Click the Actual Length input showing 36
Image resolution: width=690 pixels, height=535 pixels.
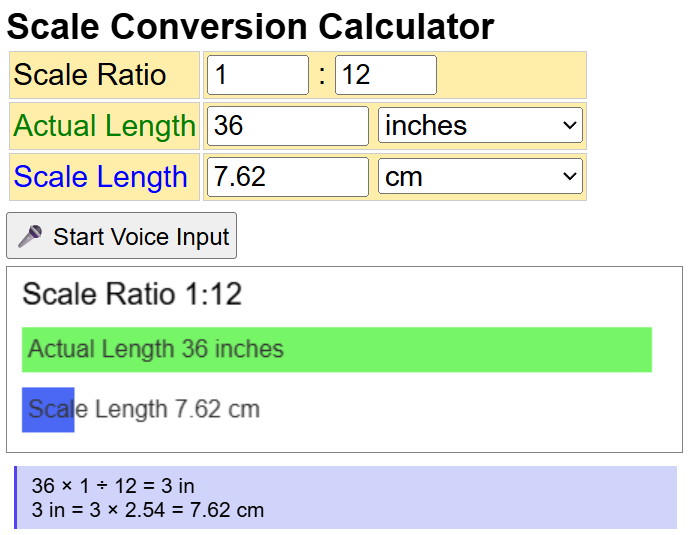pyautogui.click(x=288, y=126)
